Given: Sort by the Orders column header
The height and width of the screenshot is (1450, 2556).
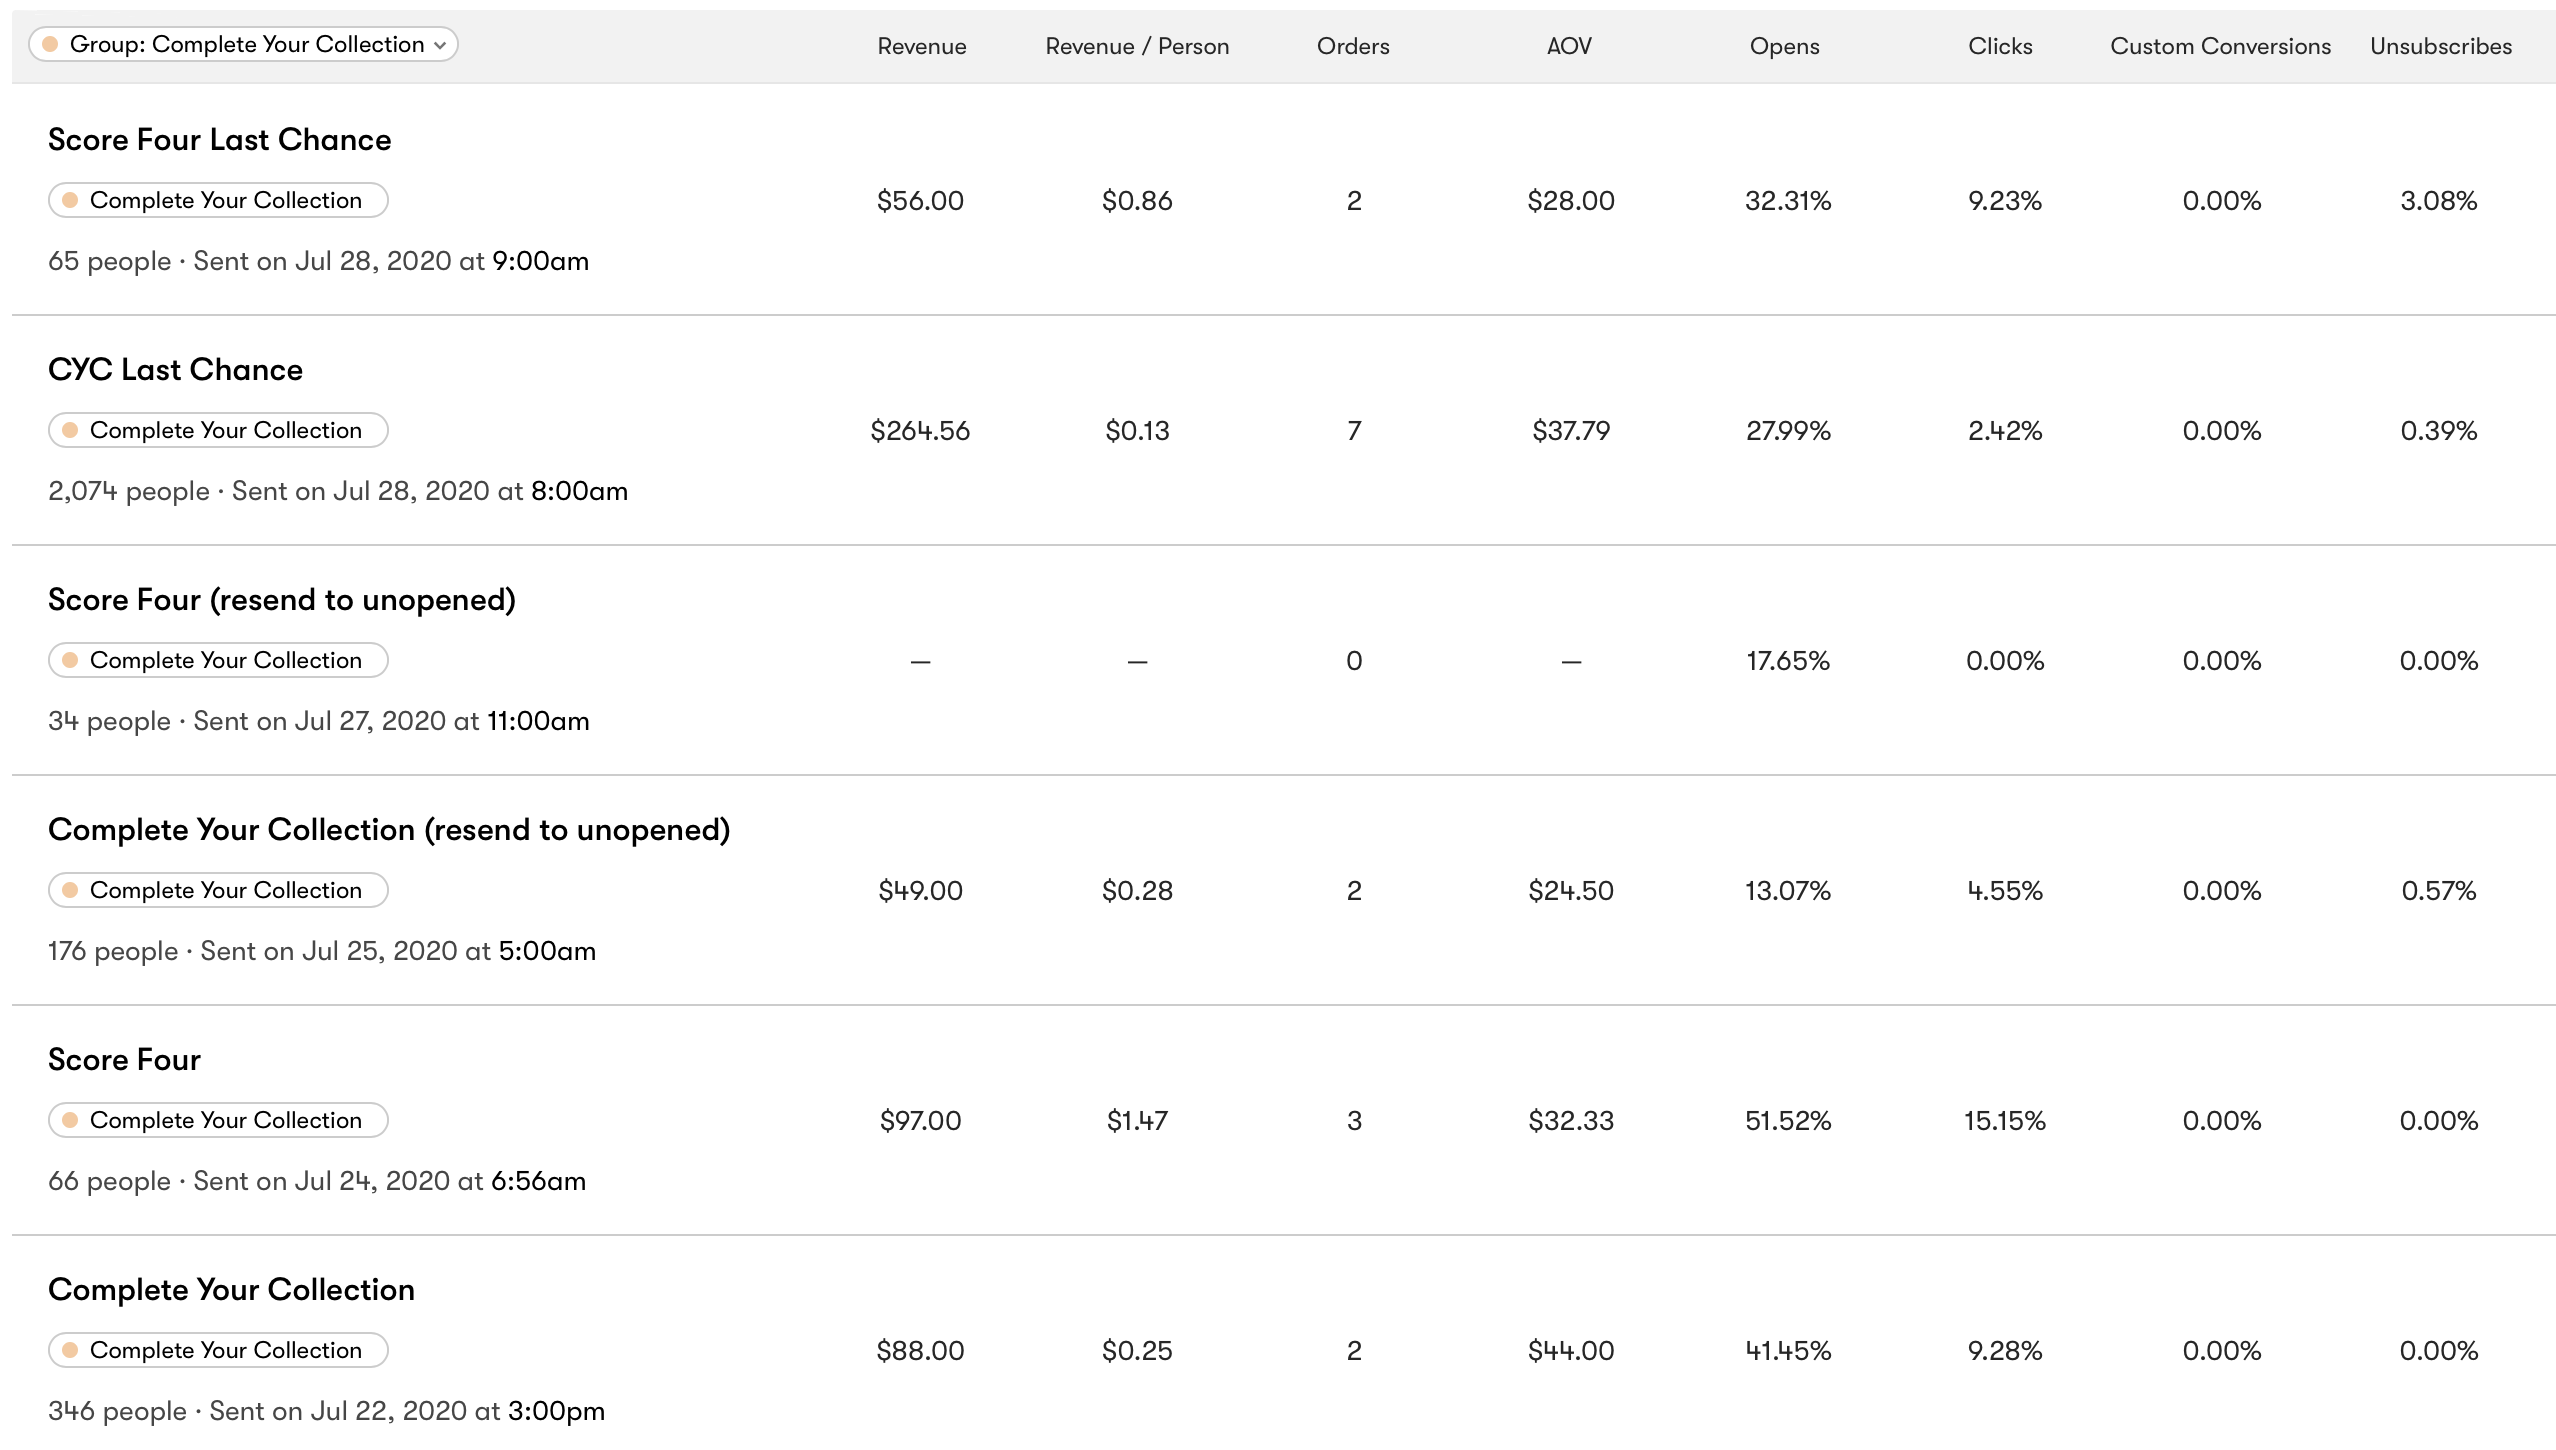Looking at the screenshot, I should [x=1353, y=46].
